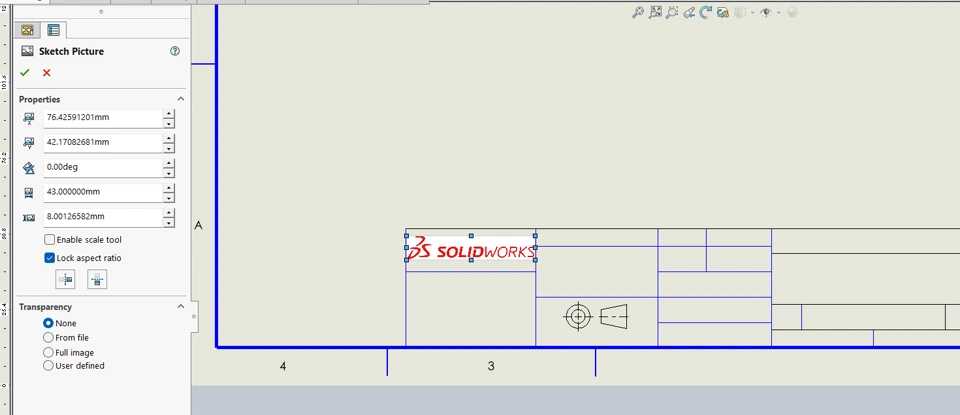Click Rotate View arrow icon
The image size is (960, 415).
(x=705, y=12)
